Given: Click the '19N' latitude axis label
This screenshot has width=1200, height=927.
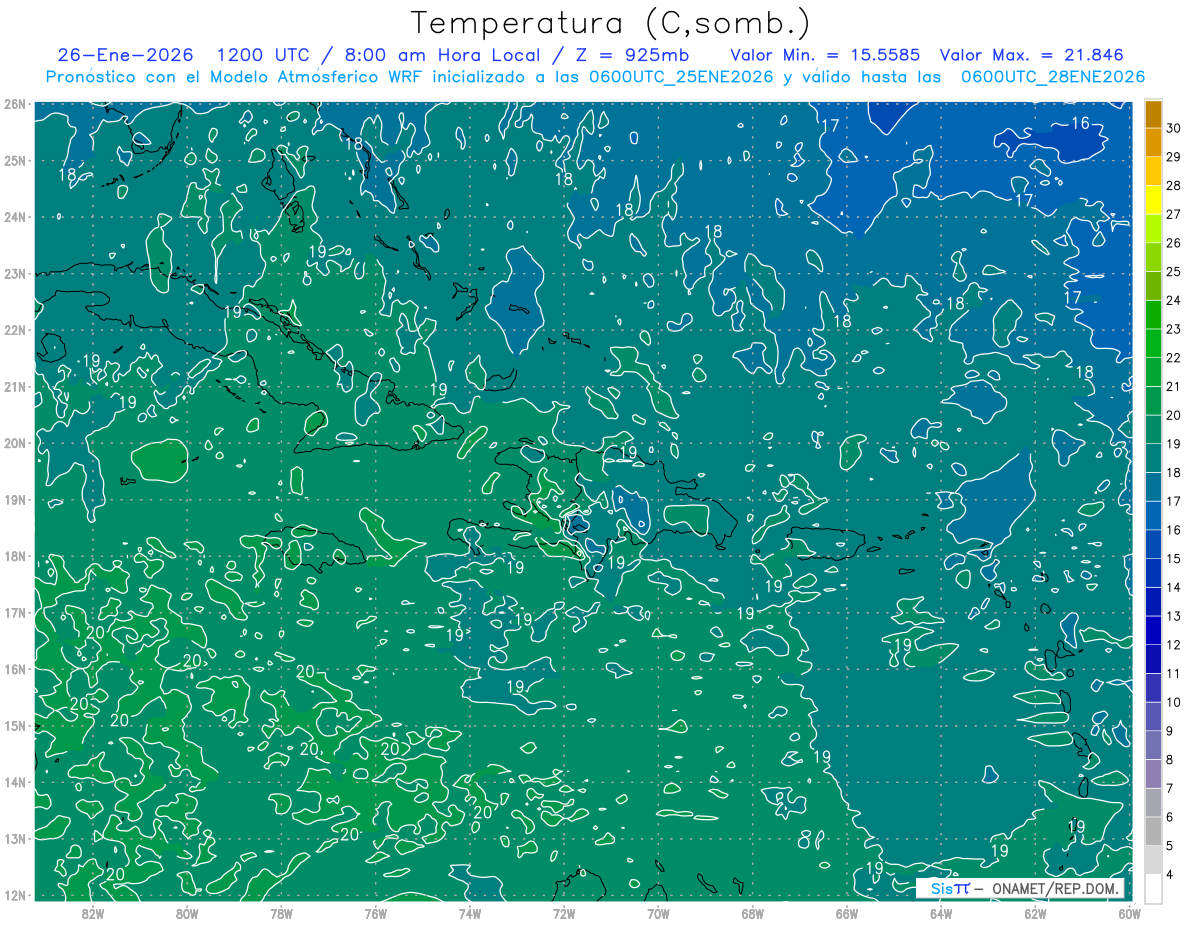Looking at the screenshot, I should (x=14, y=499).
